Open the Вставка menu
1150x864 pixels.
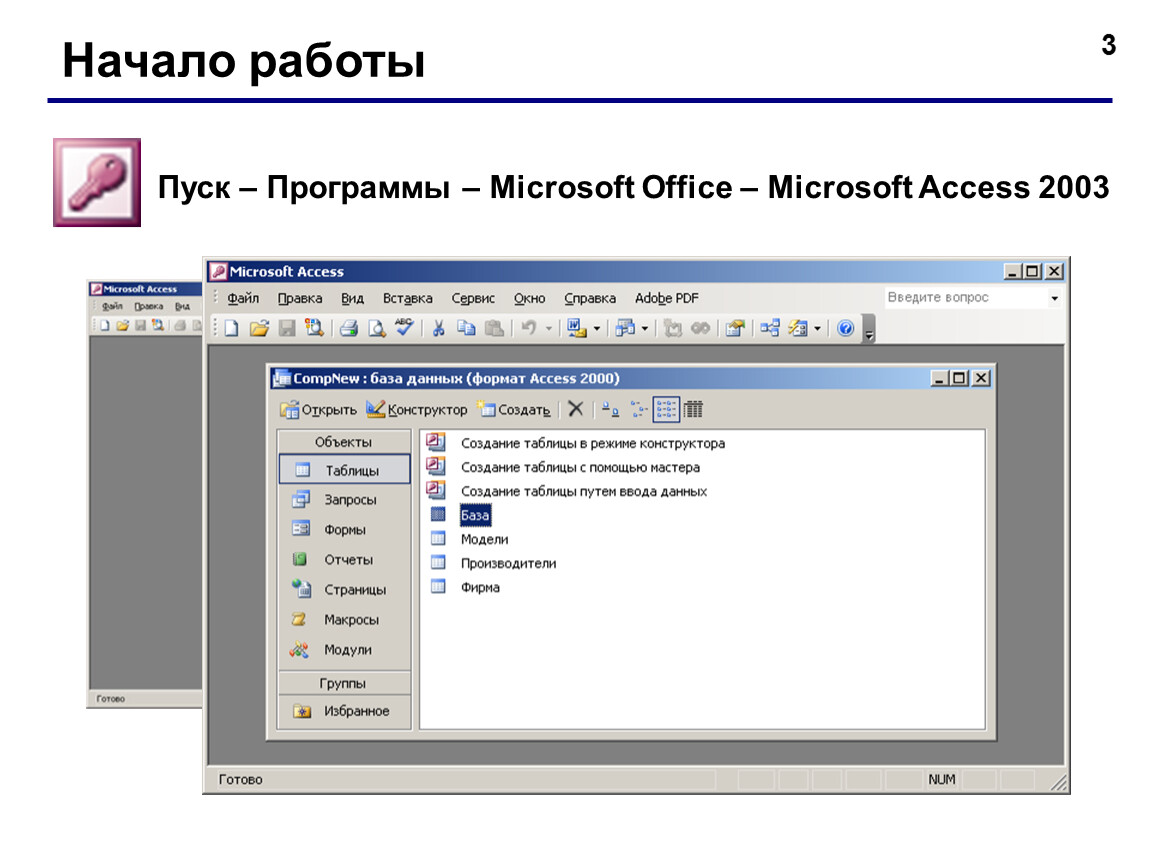coord(408,298)
